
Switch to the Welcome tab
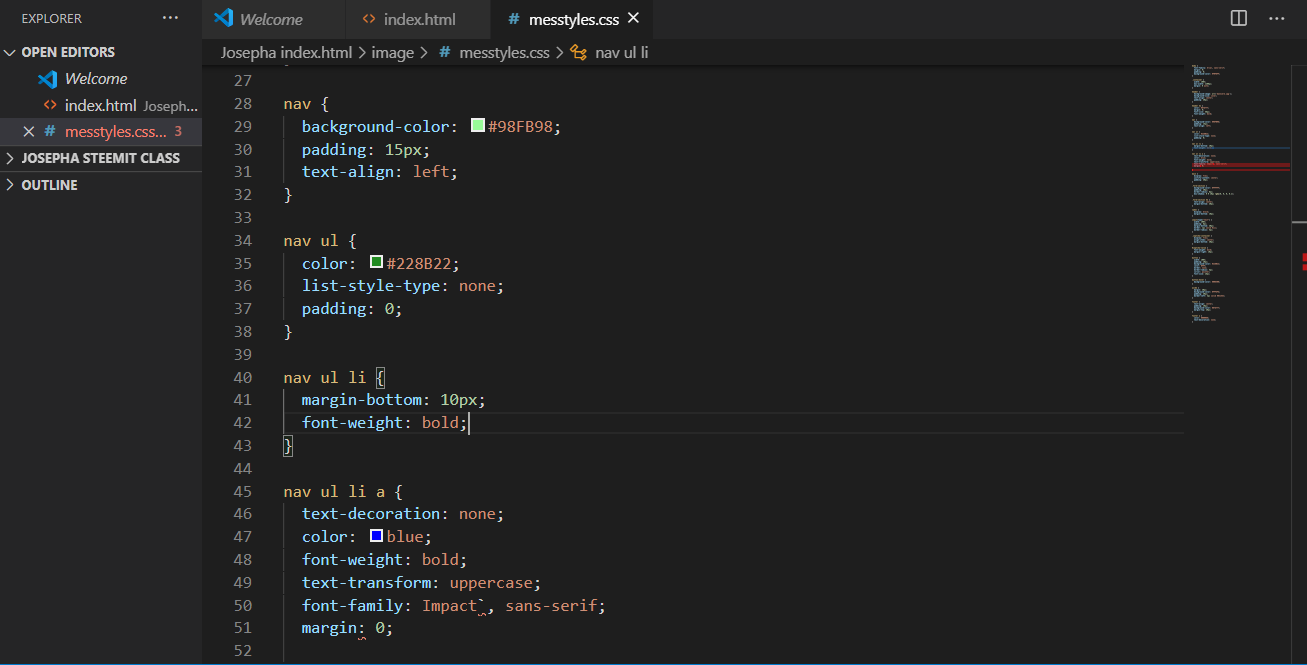(x=273, y=19)
